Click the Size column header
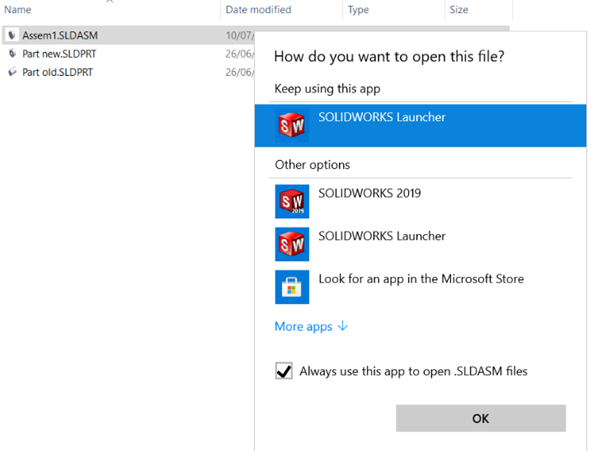 tap(459, 10)
